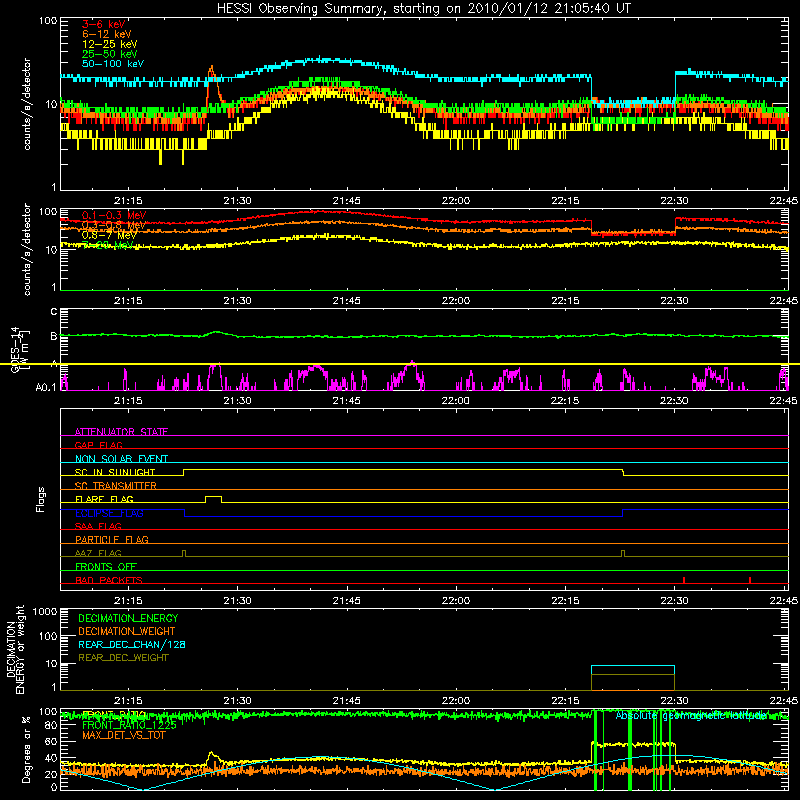The width and height of the screenshot is (800, 800).
Task: Select the MAX_DET_VS_TOT legend label
Action: pos(123,735)
